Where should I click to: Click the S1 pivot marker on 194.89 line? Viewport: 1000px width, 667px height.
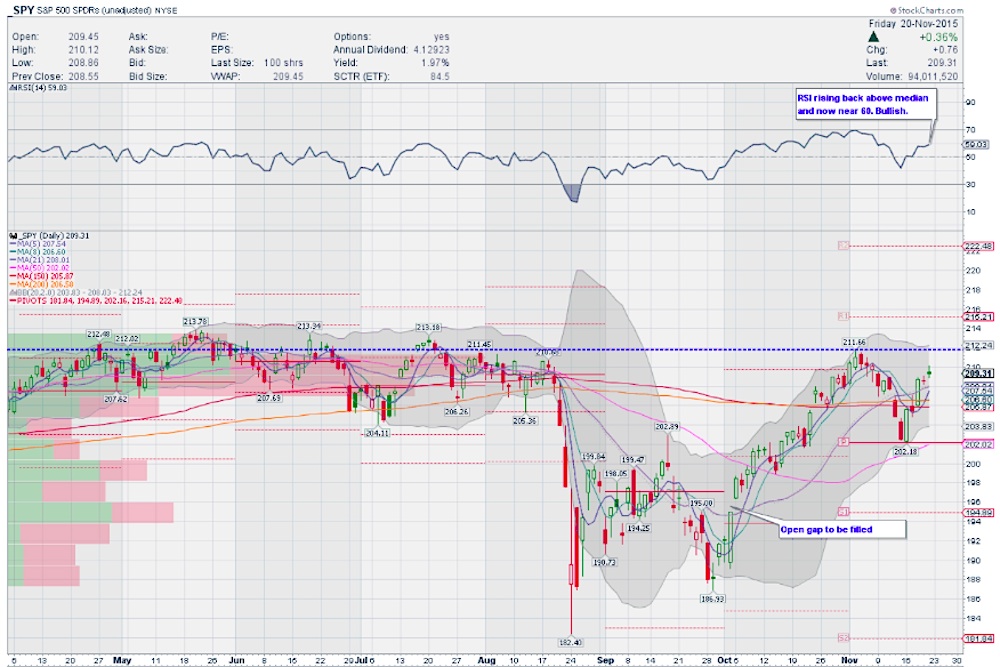click(x=843, y=512)
